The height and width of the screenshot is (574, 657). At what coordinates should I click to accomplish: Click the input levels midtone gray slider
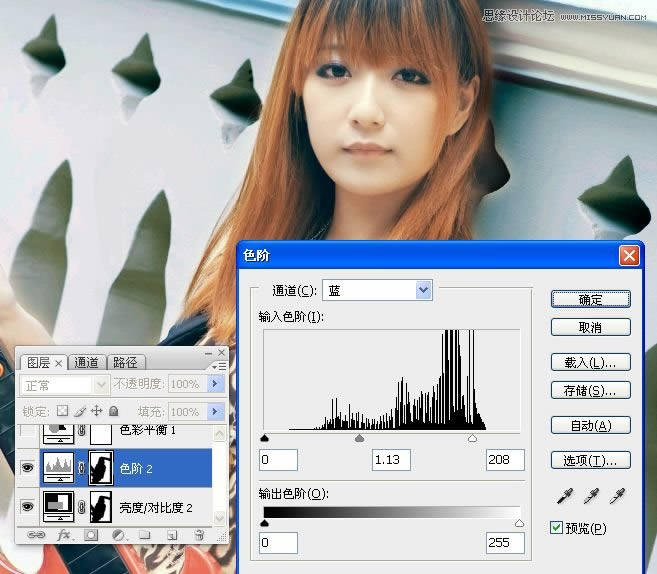[x=360, y=438]
